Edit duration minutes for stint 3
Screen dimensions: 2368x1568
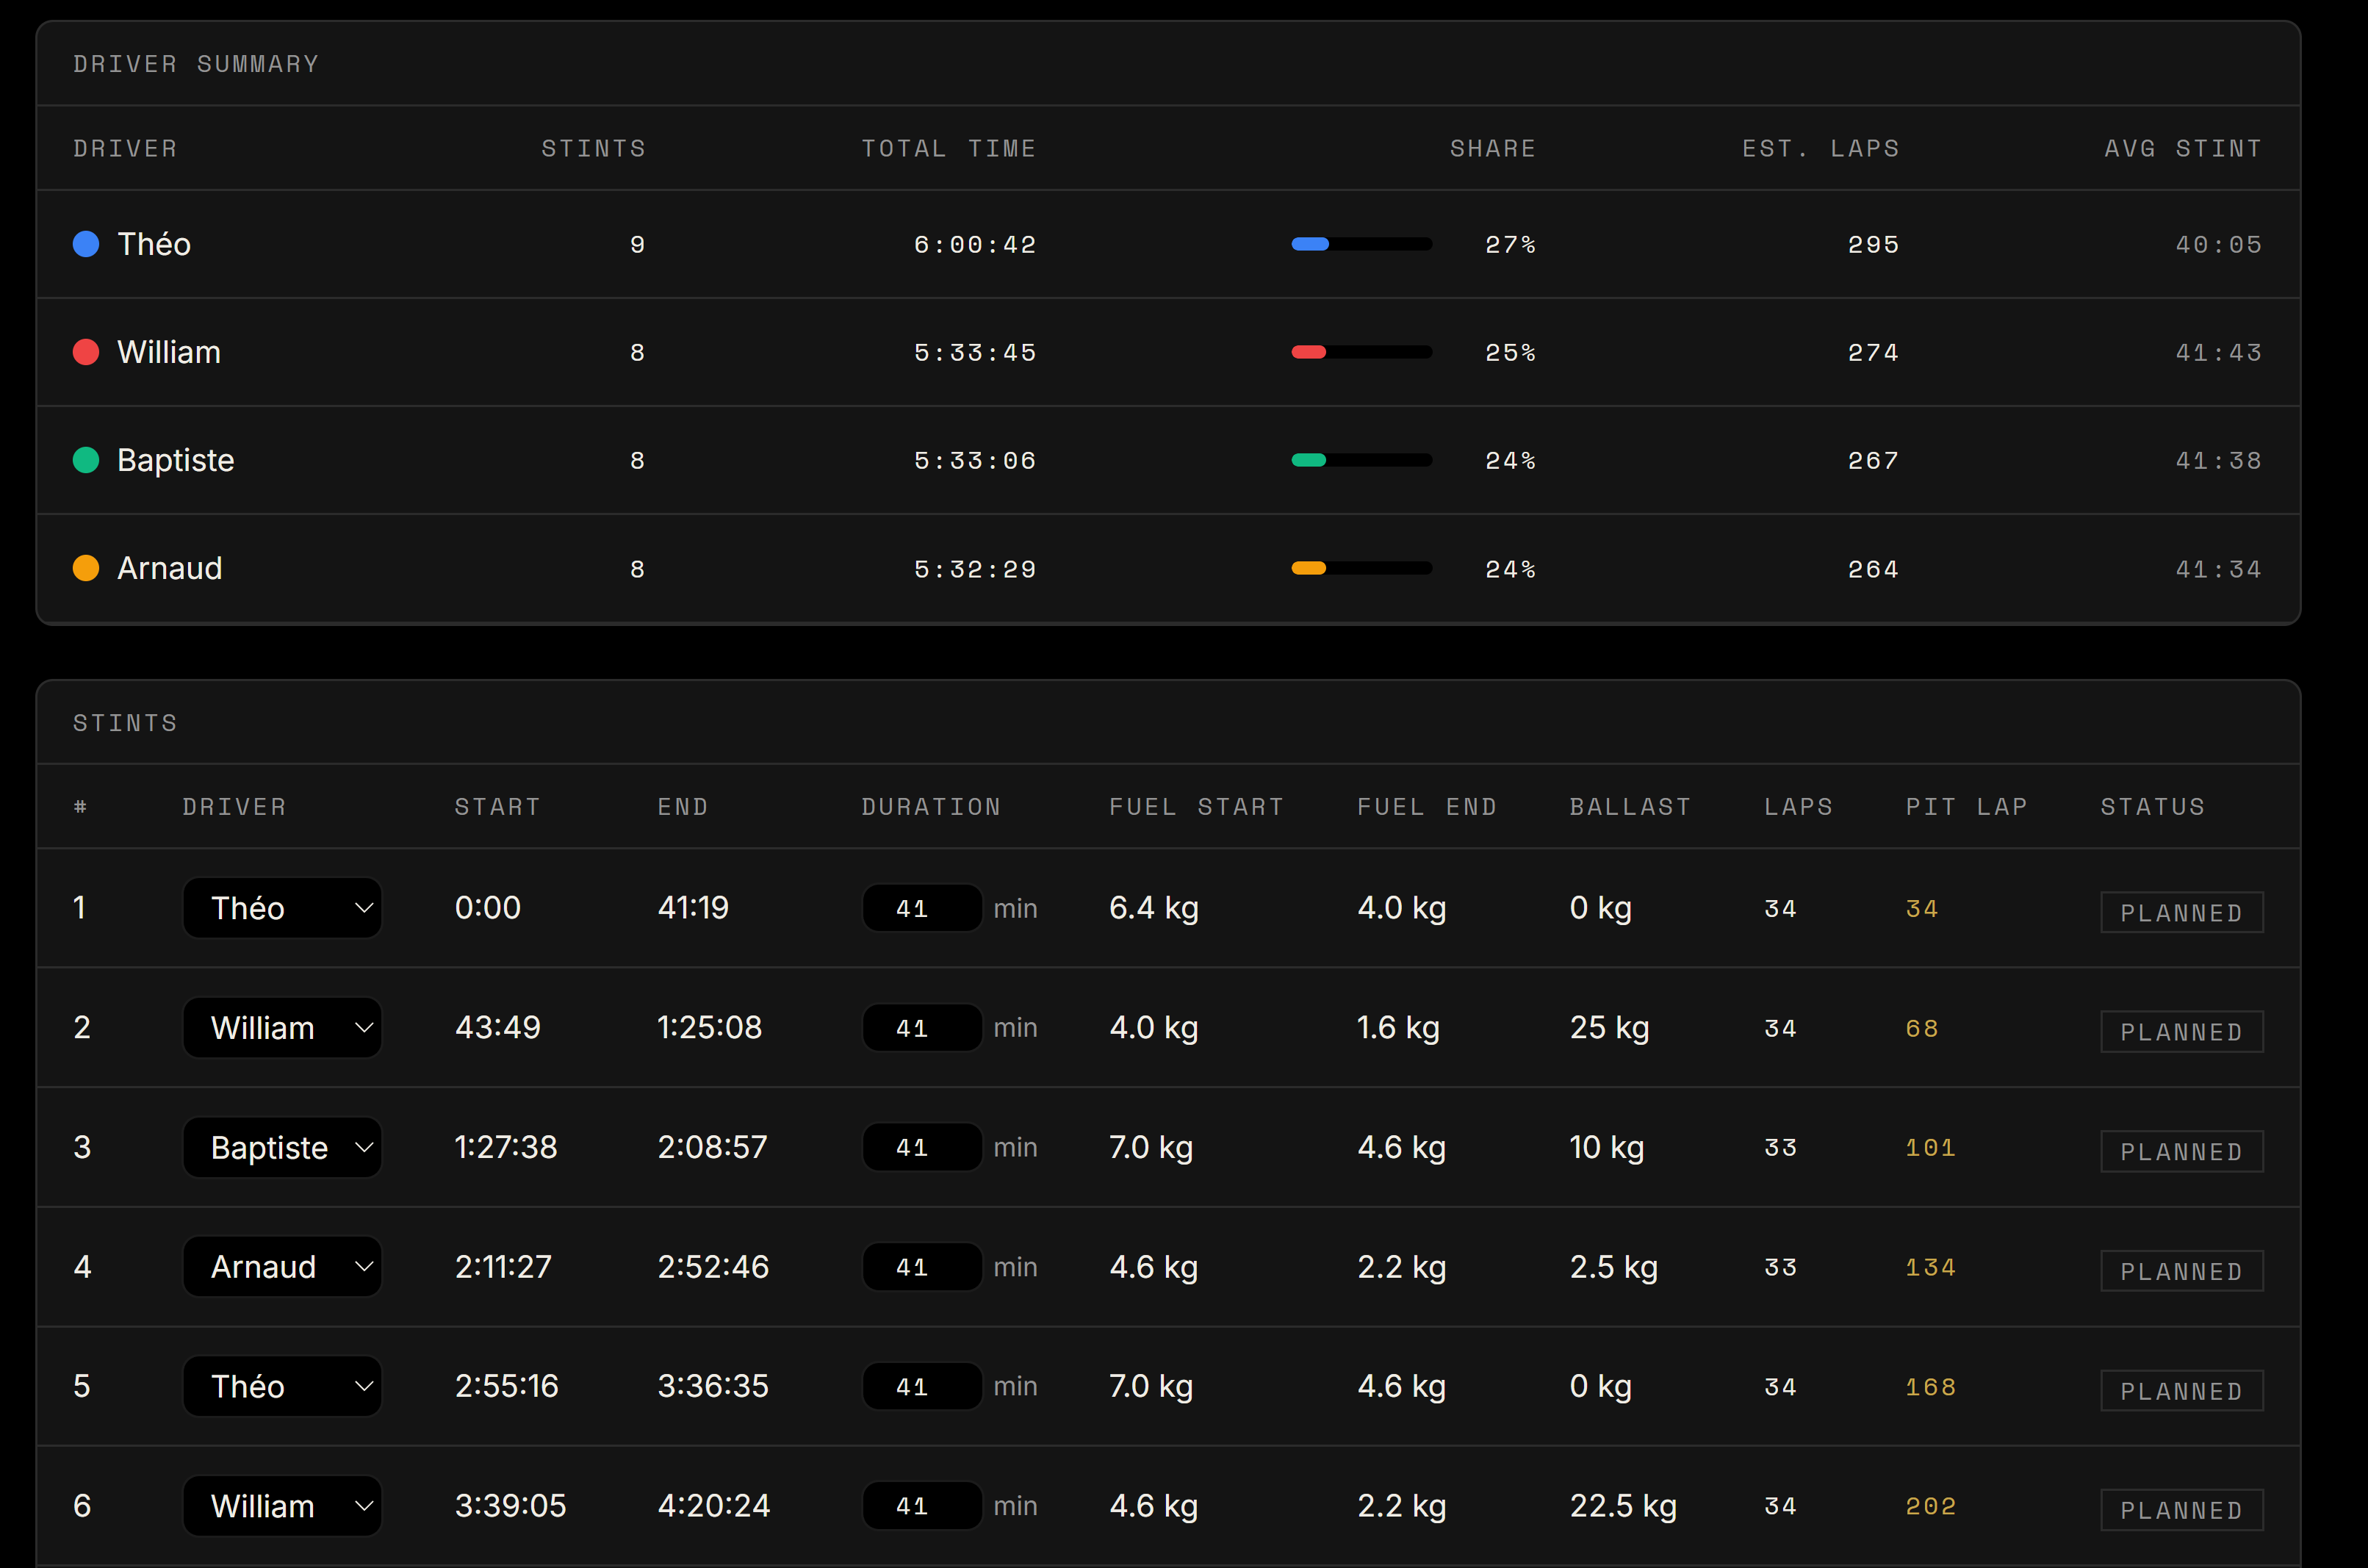click(x=921, y=1147)
